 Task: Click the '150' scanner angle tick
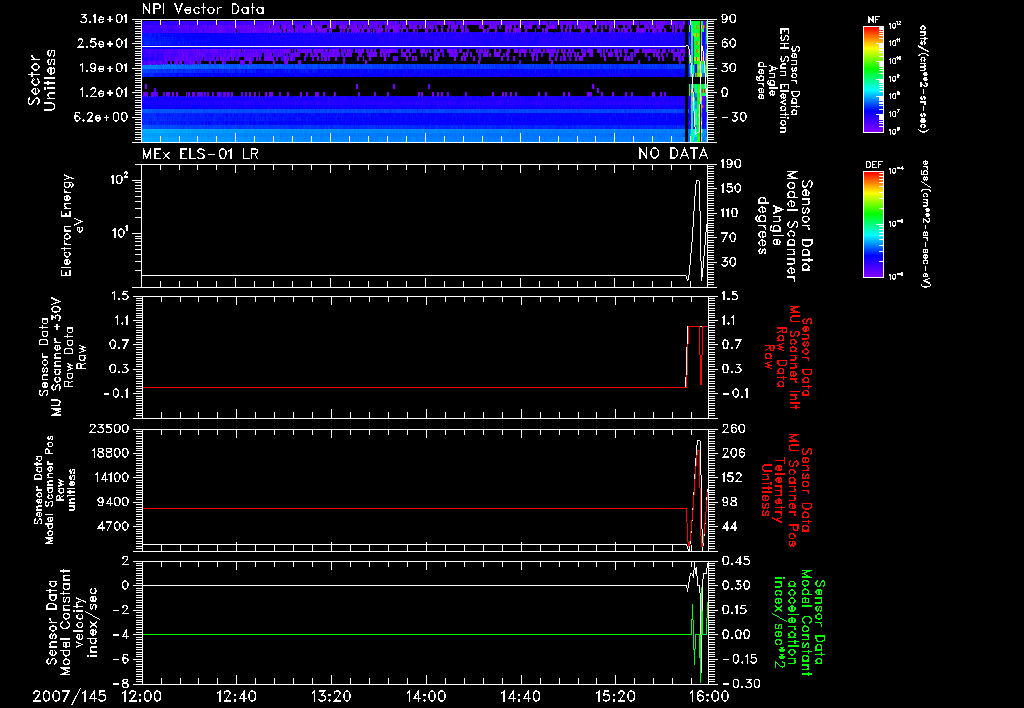(731, 188)
